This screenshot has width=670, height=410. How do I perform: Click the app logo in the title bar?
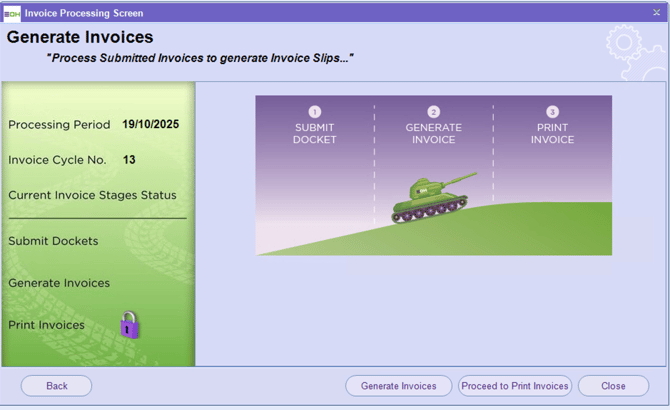[12, 13]
